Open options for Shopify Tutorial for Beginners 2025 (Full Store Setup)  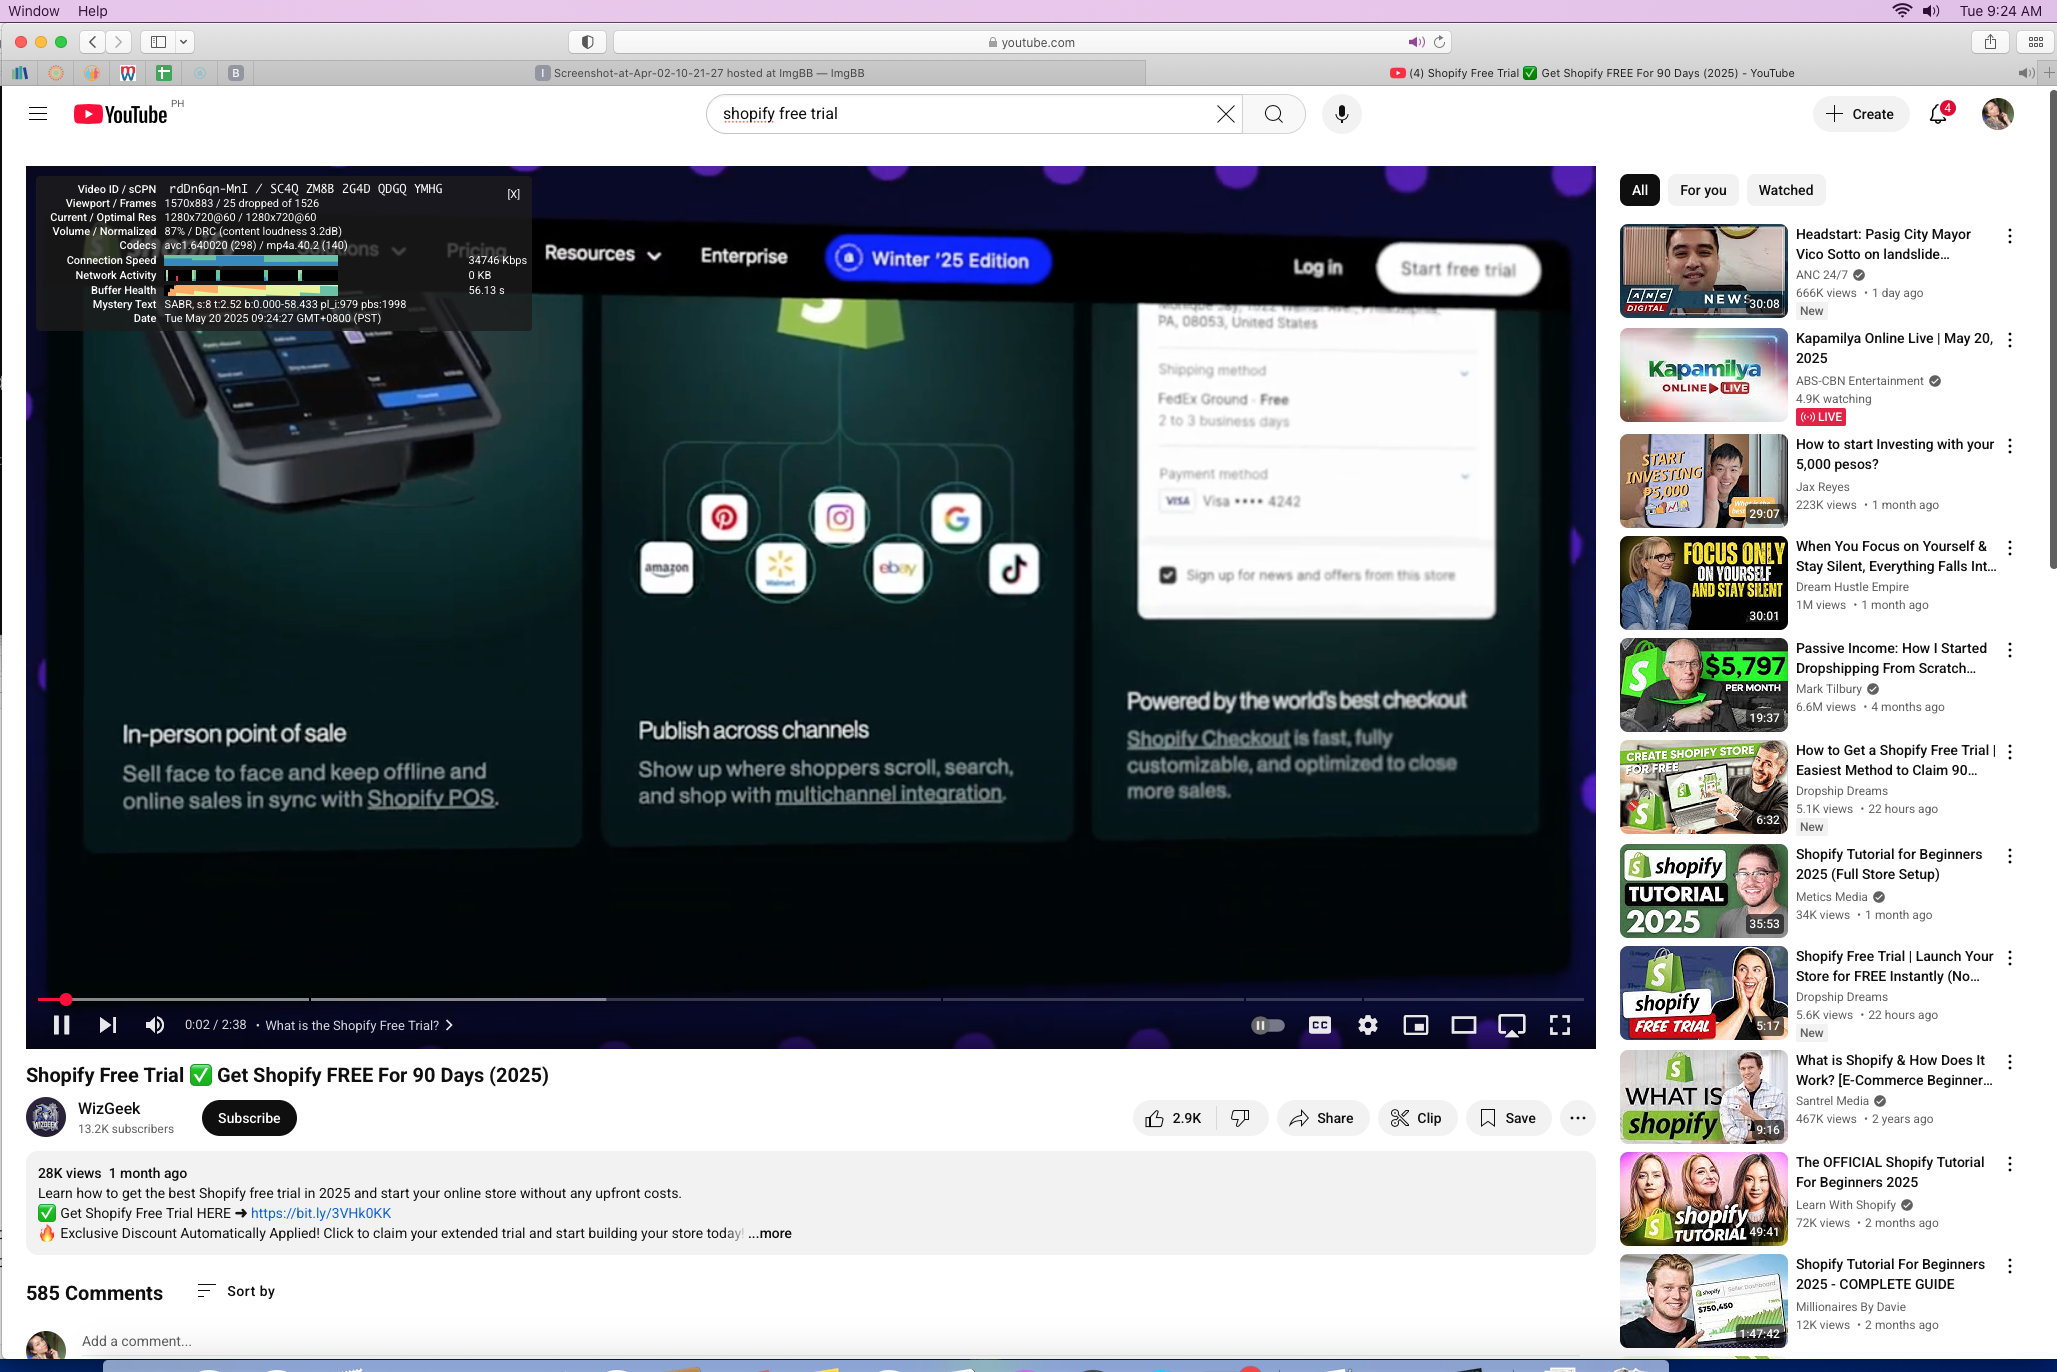tap(2009, 856)
